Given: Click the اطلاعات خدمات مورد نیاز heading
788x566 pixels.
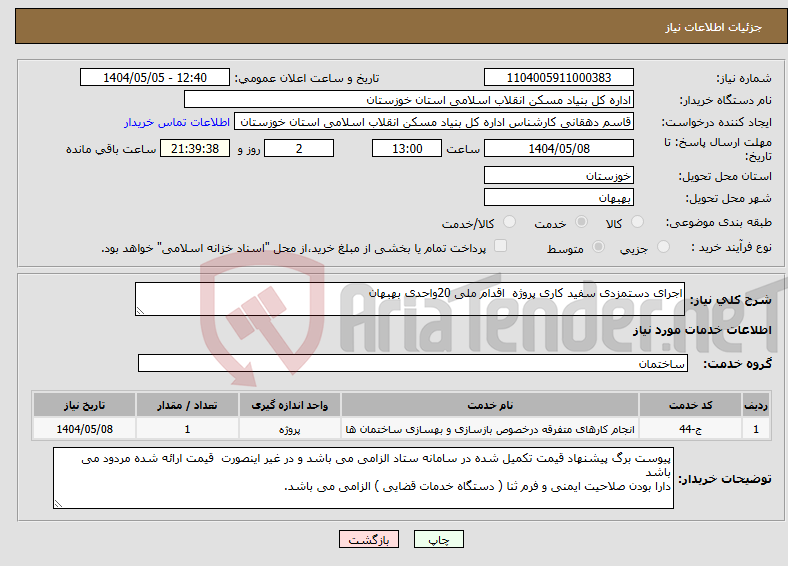Looking at the screenshot, I should (x=702, y=330).
